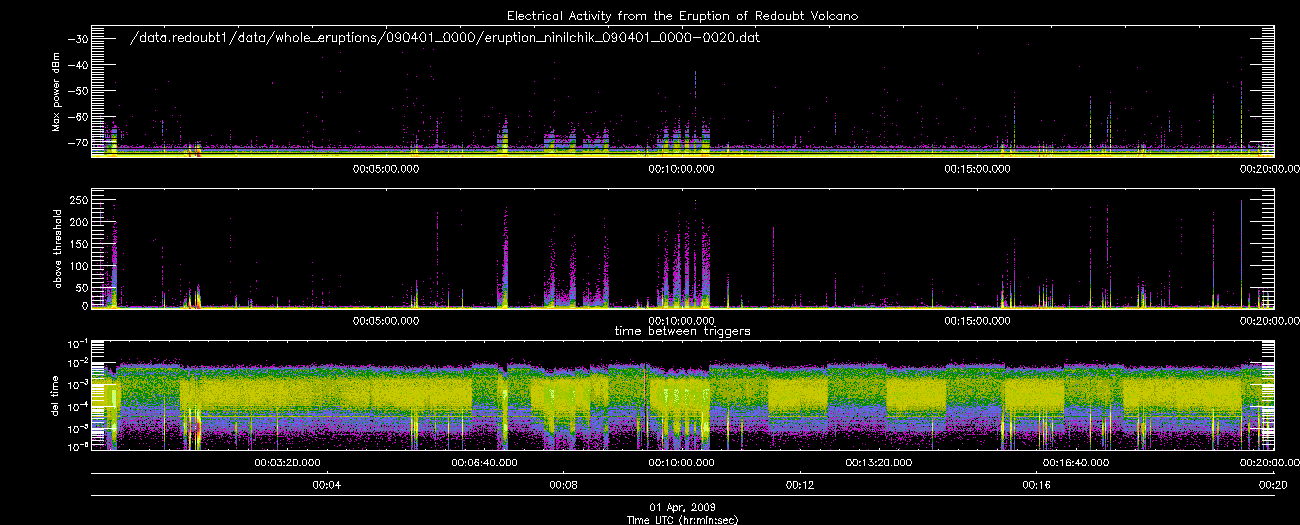Click the 00:10:00.000 label under the max power plot
Viewport: 1300px width, 525px height.
click(682, 169)
